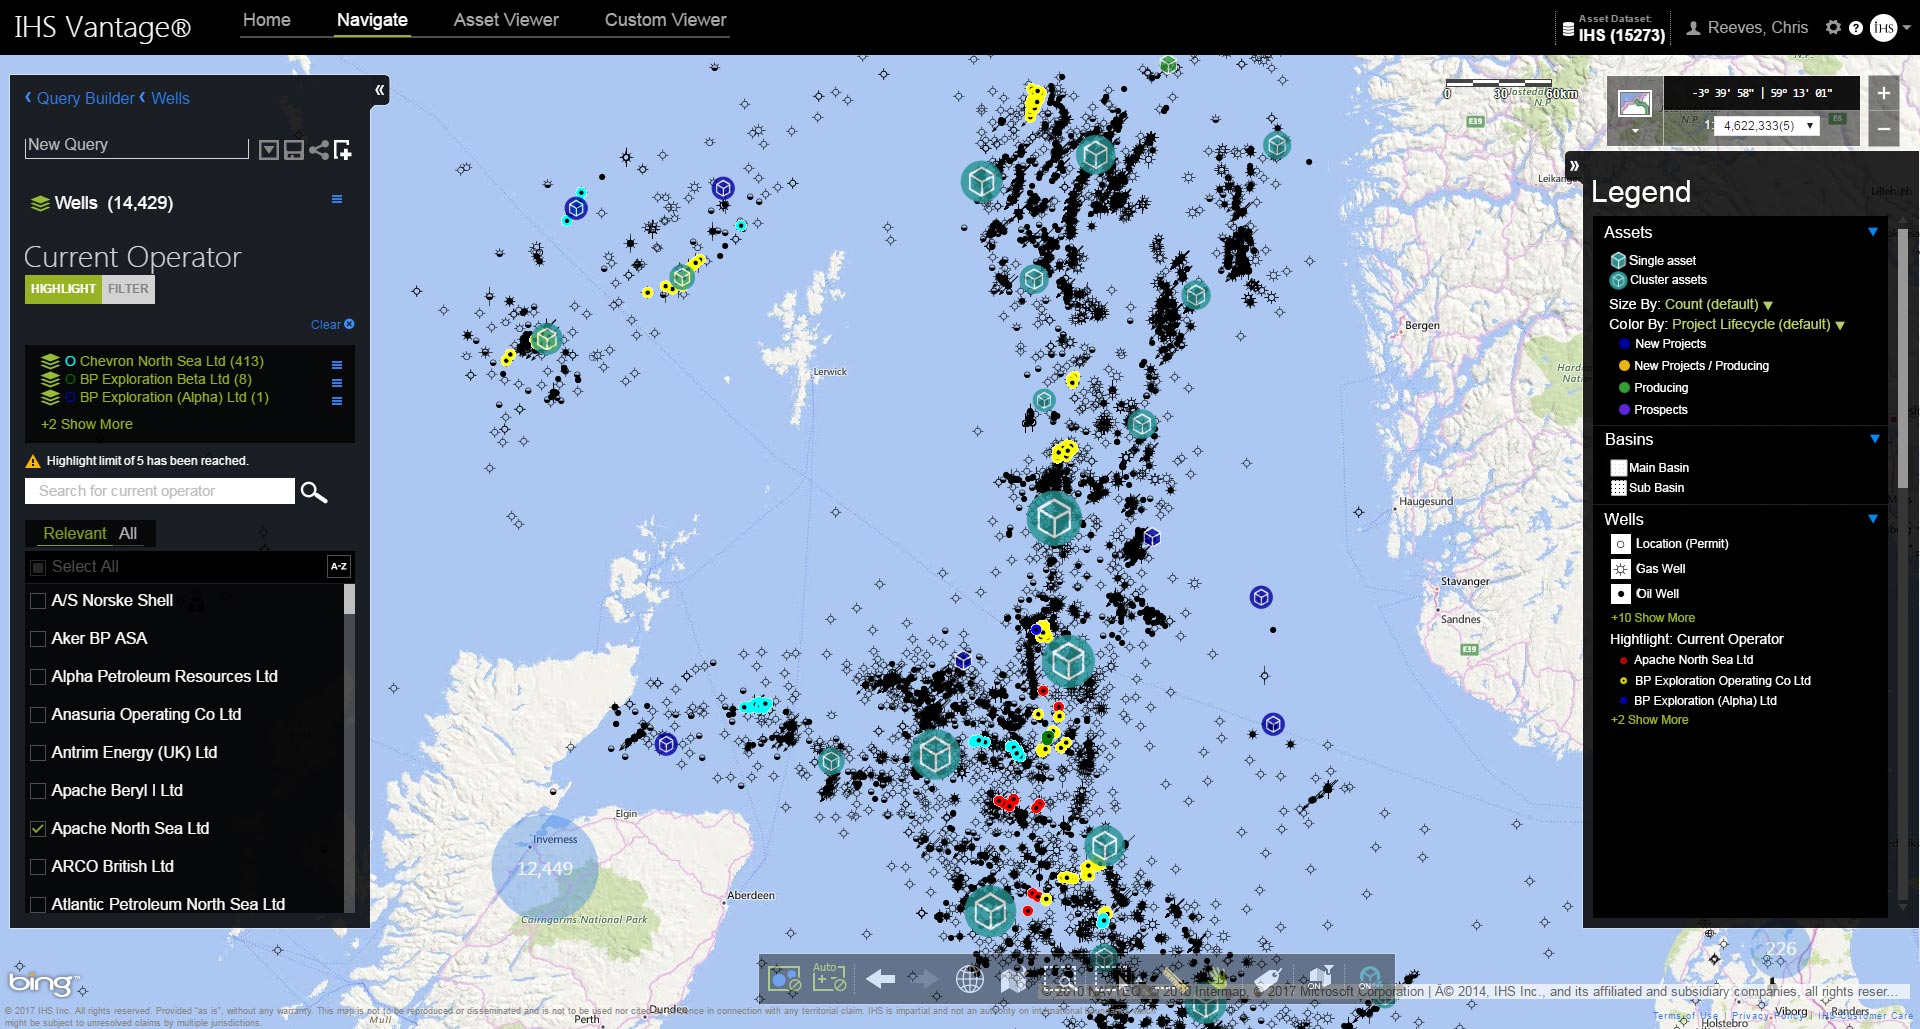Focus the Search for current operator field
Screen dimensions: 1920x1029
160,491
